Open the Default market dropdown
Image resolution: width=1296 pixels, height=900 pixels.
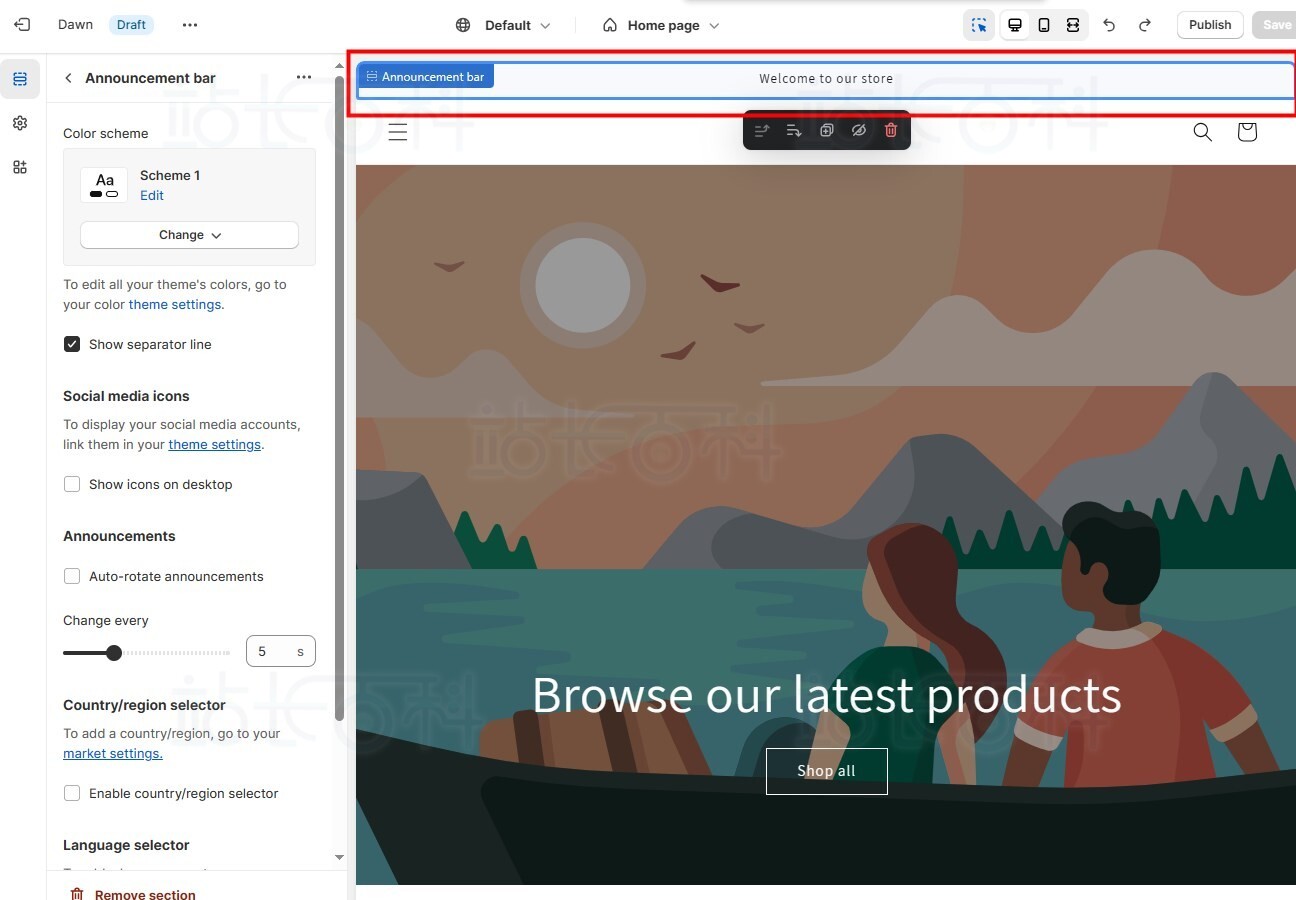[503, 25]
